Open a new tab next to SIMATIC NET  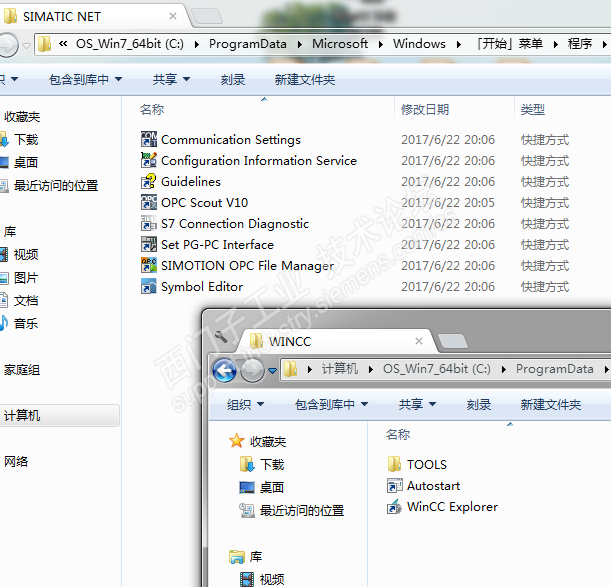coord(207,16)
